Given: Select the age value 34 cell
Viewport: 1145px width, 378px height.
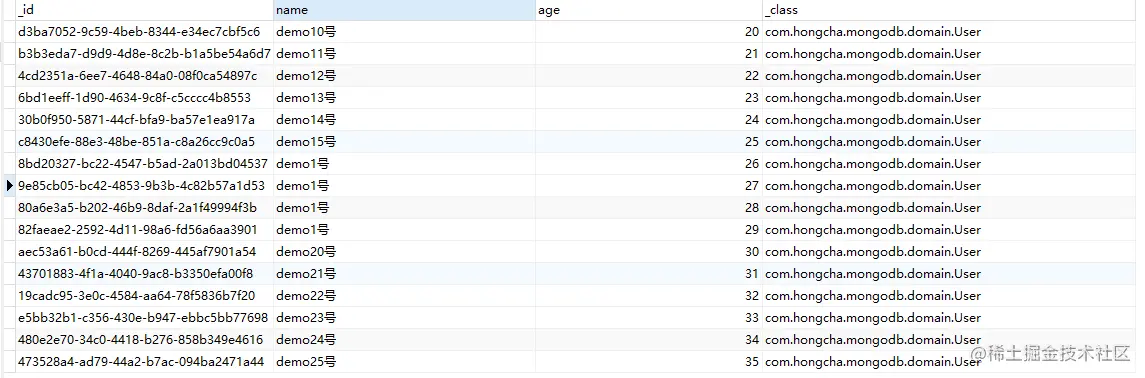Looking at the screenshot, I should pyautogui.click(x=648, y=339).
